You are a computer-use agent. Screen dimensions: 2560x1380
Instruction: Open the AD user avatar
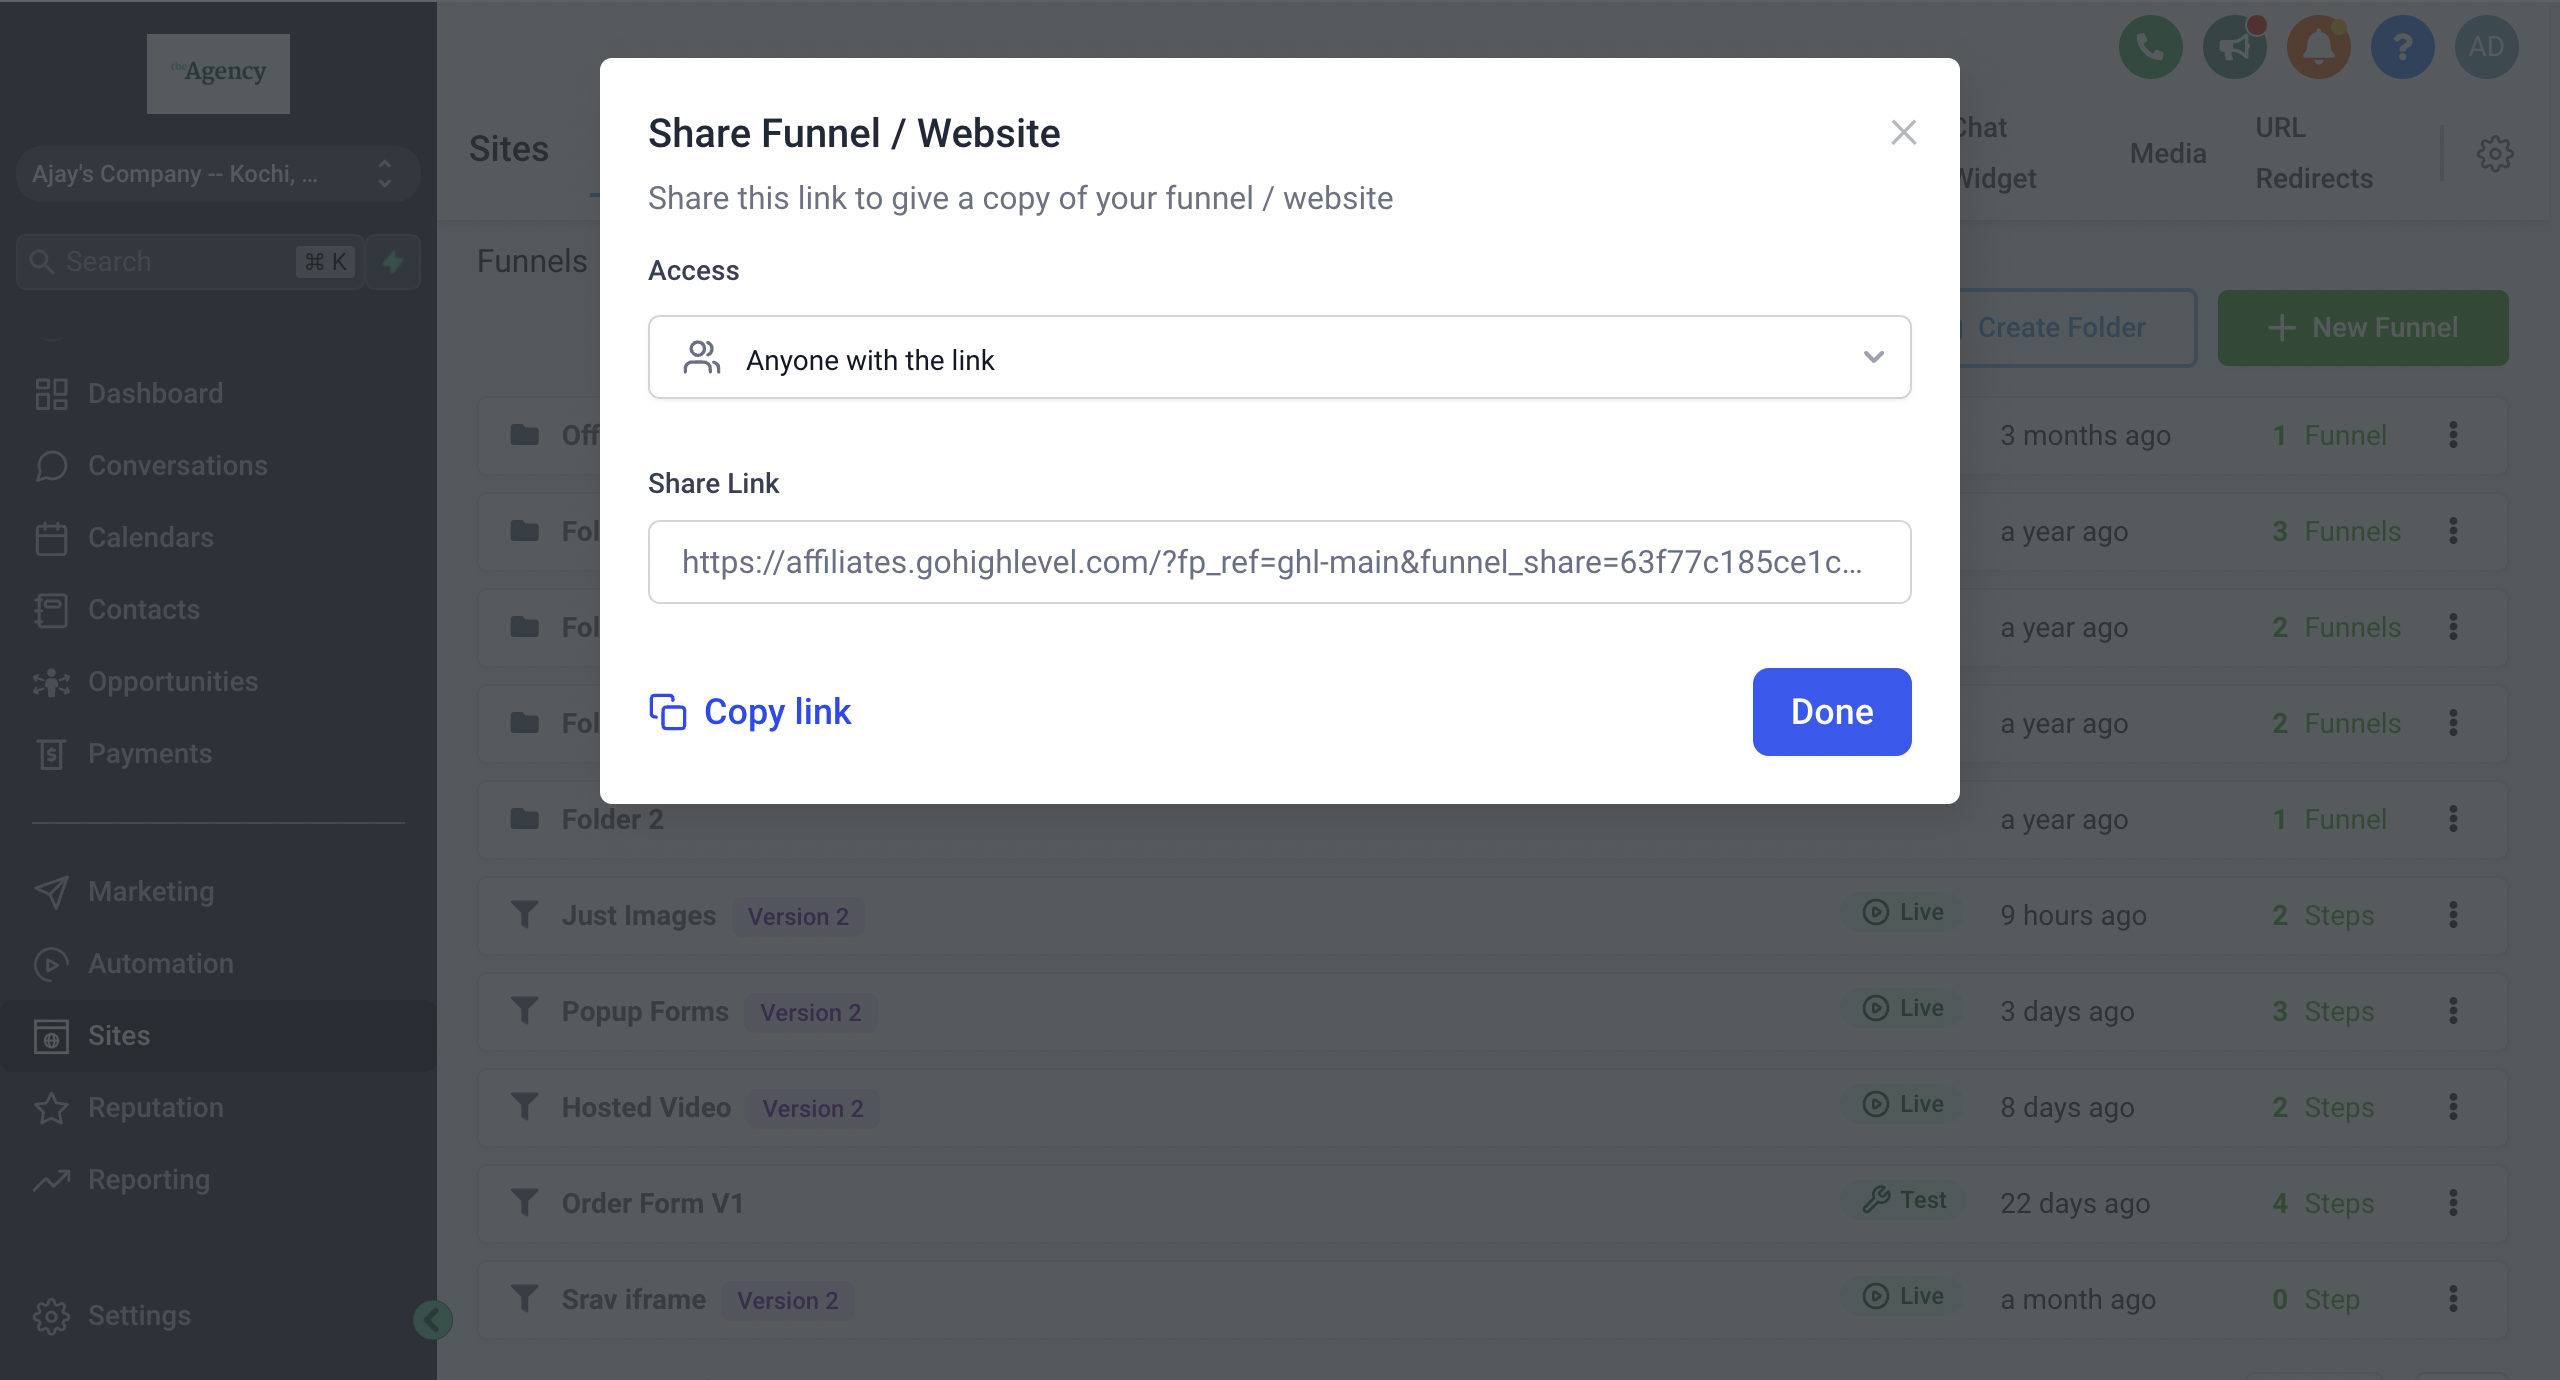coord(2486,47)
